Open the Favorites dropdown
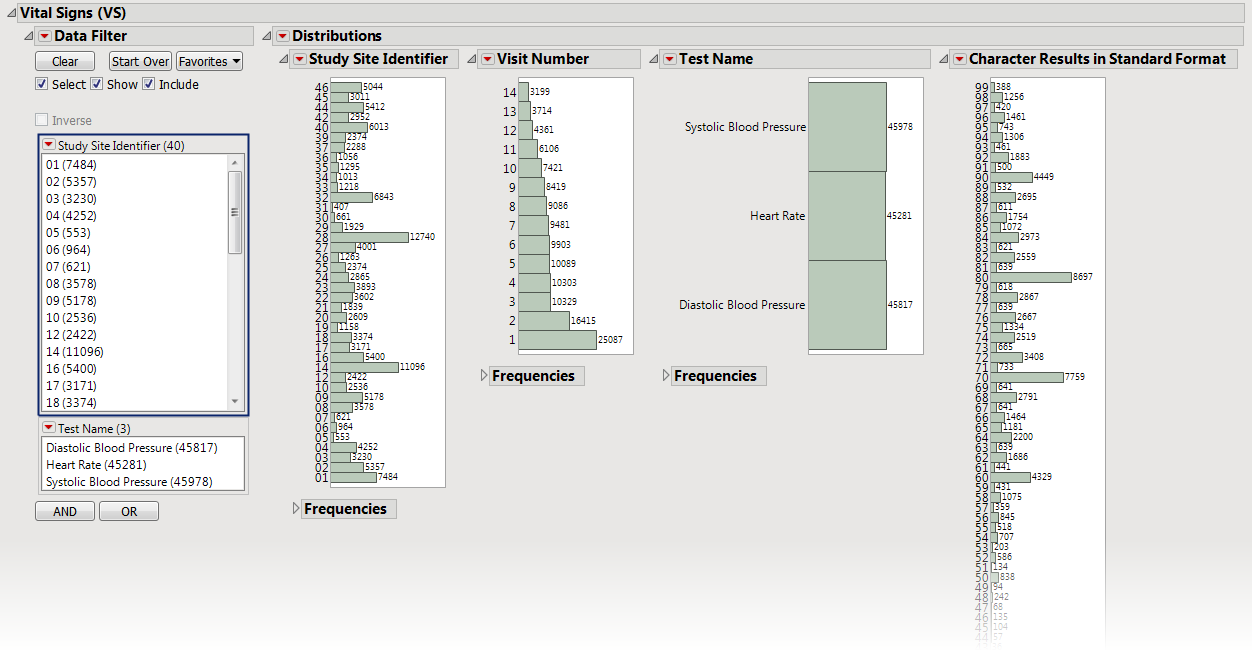Screen dimensions: 1252x651 209,62
